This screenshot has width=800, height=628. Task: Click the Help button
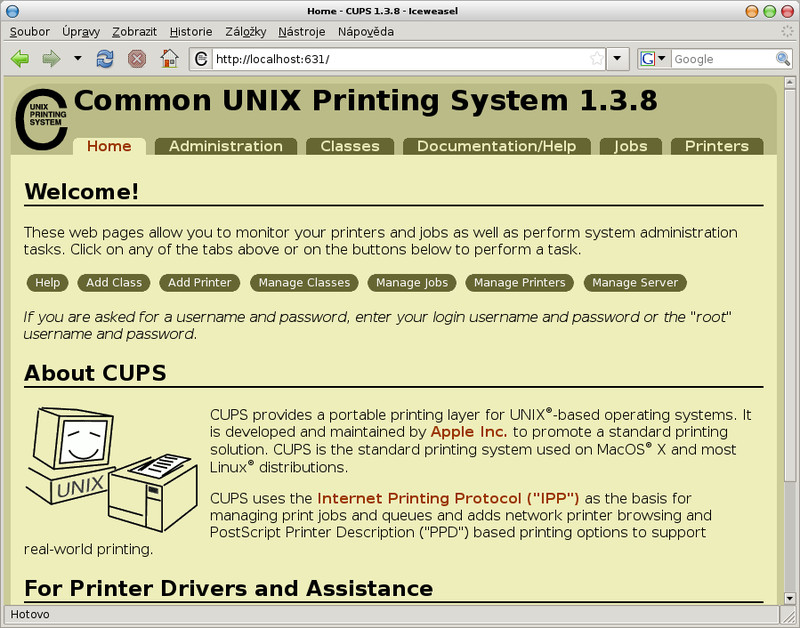(x=47, y=283)
